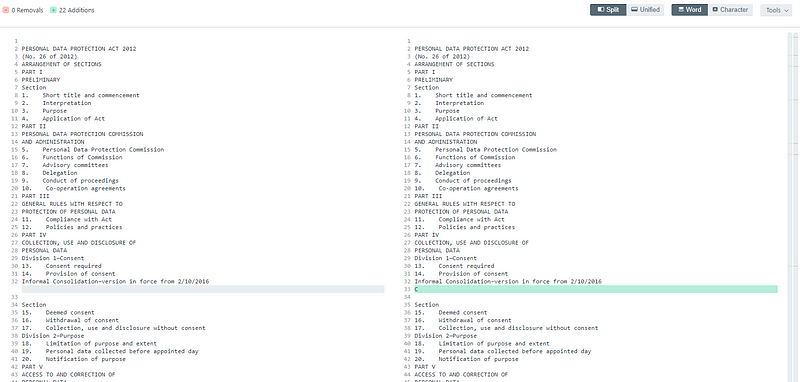The height and width of the screenshot is (382, 800).
Task: Click the '22 Additions' count label
Action: pyautogui.click(x=77, y=10)
